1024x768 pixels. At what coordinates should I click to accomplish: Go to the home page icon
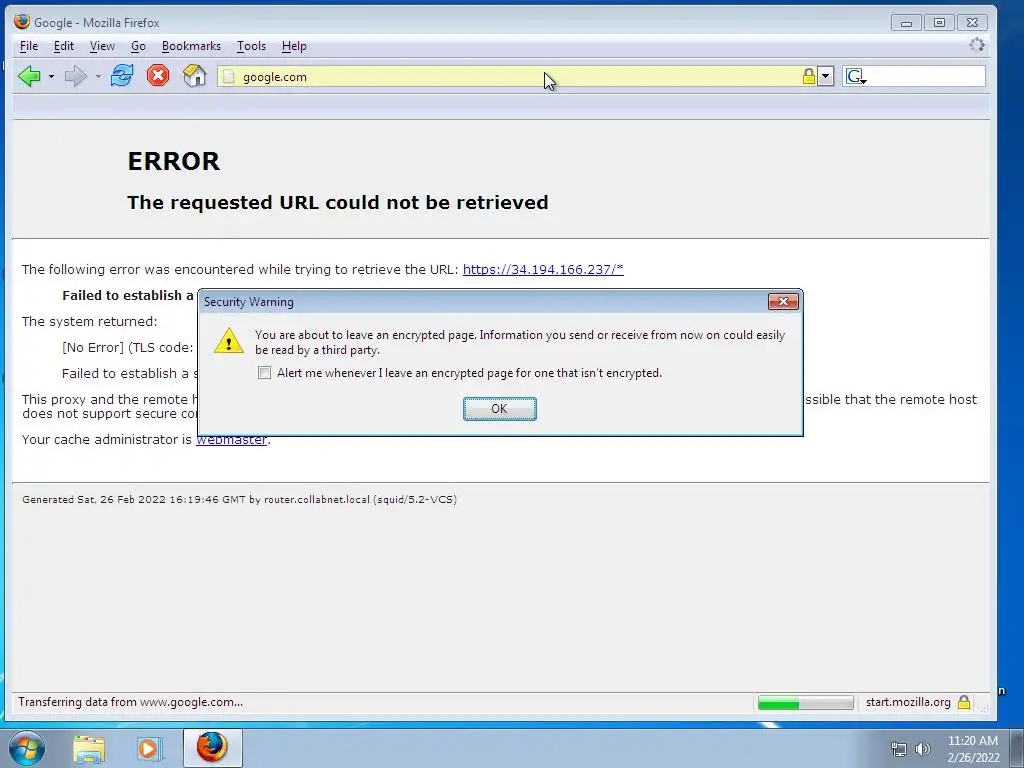tap(195, 76)
